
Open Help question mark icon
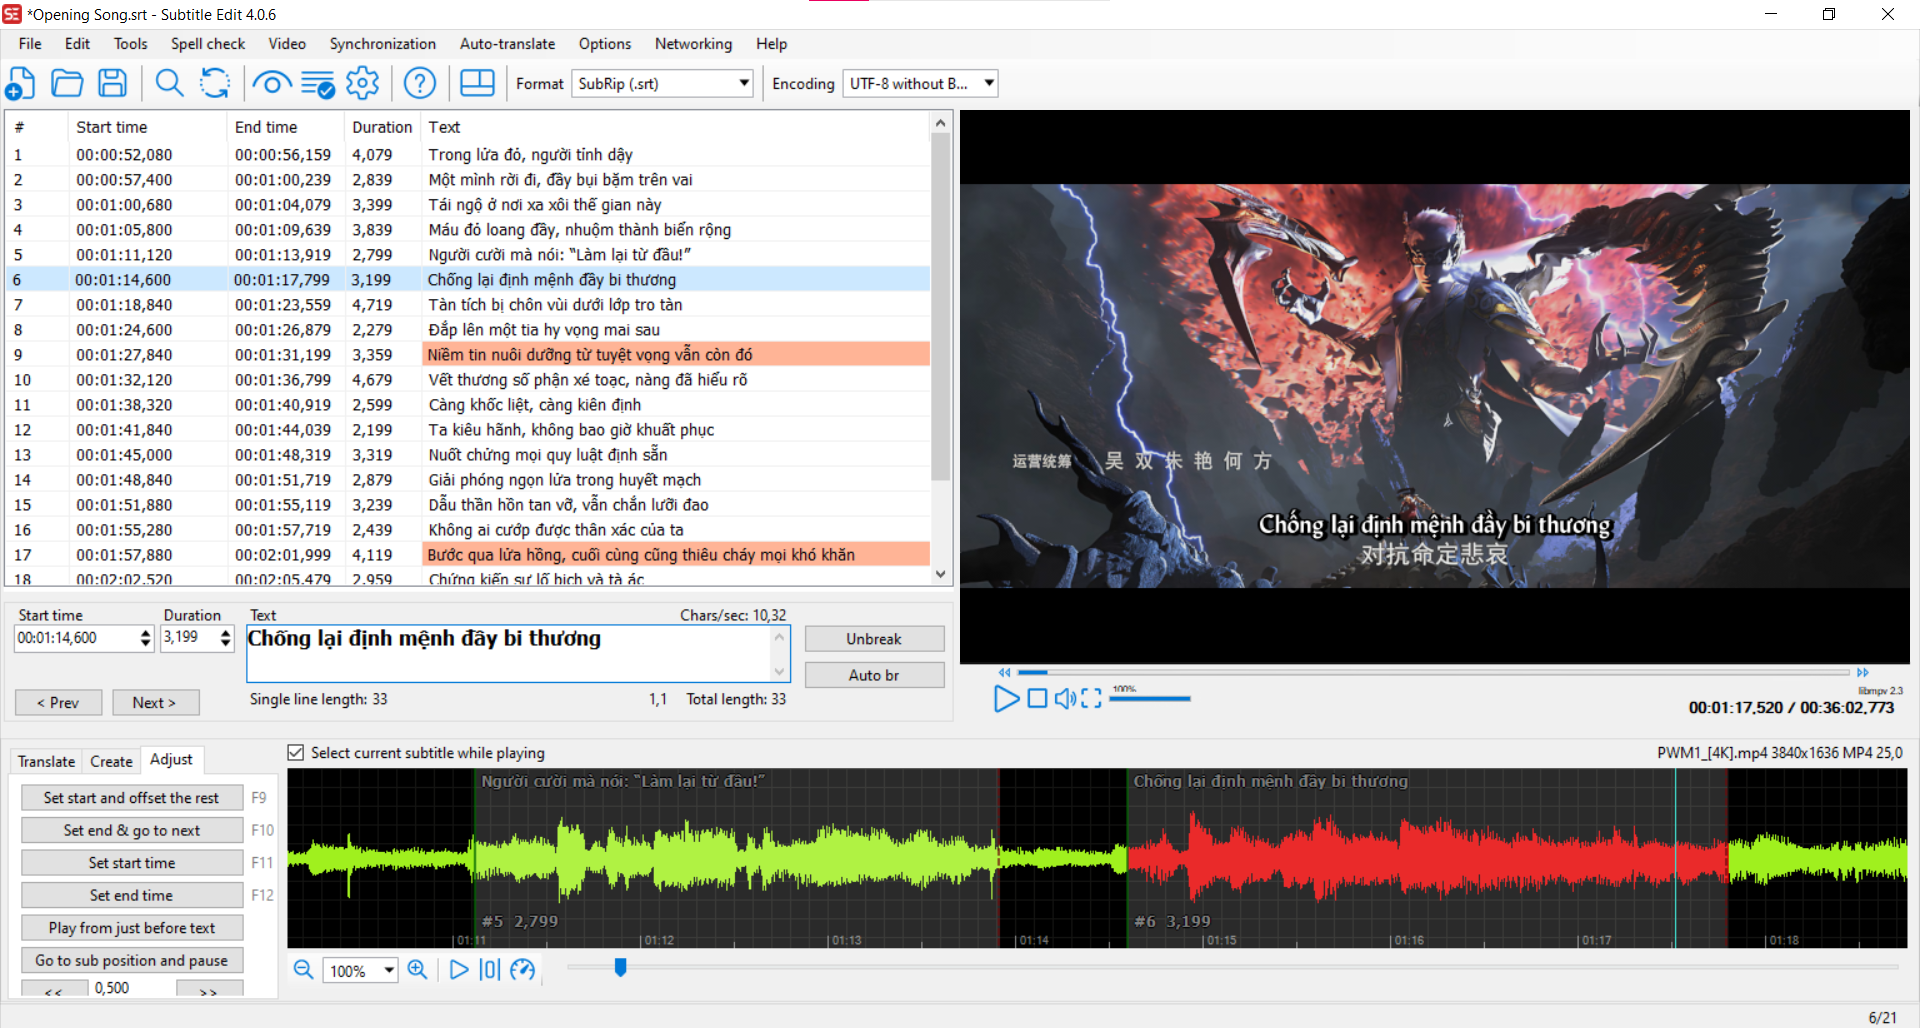[420, 83]
